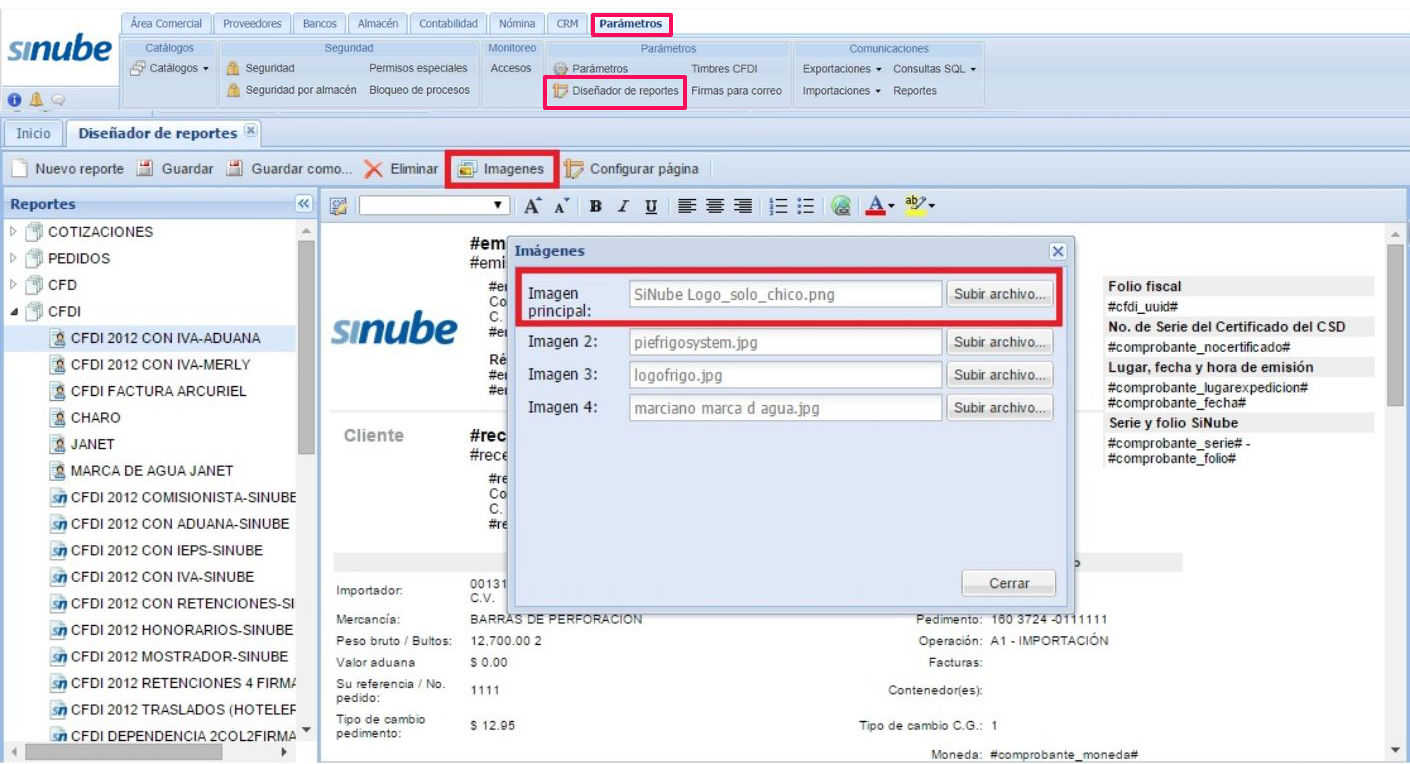The height and width of the screenshot is (764, 1410).
Task: Center-align text using the toolbar icon
Action: [715, 206]
